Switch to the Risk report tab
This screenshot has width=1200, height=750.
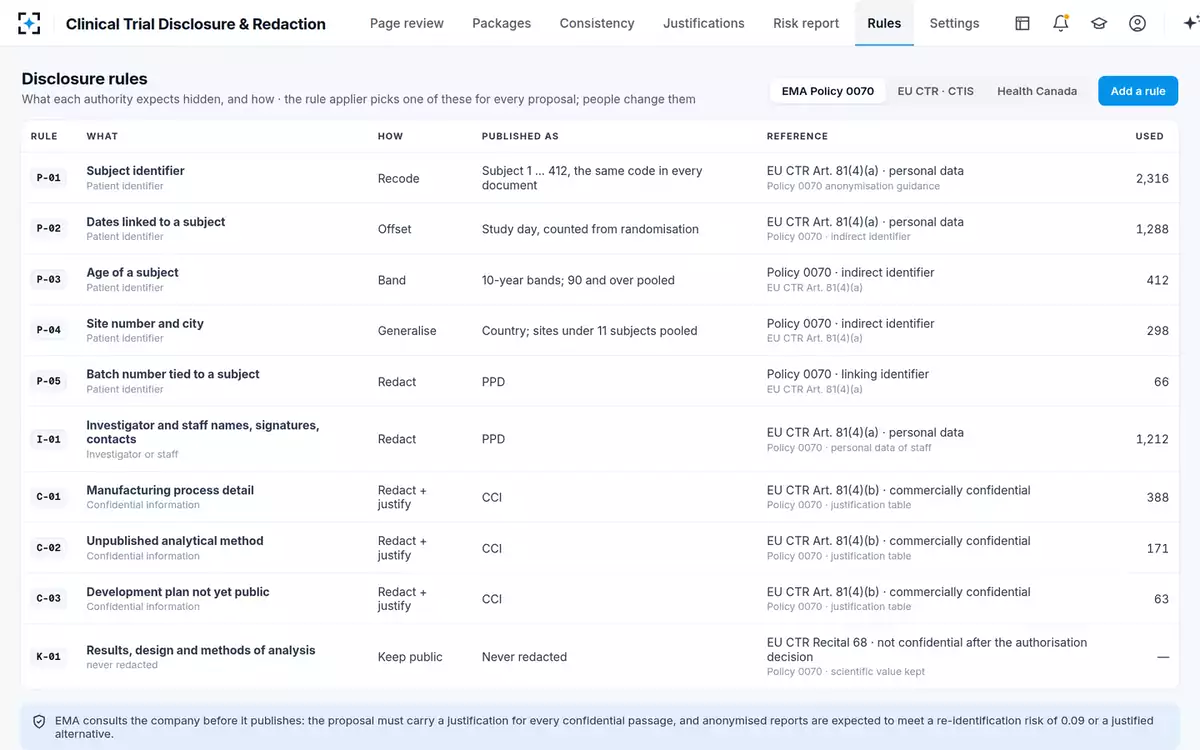[806, 23]
